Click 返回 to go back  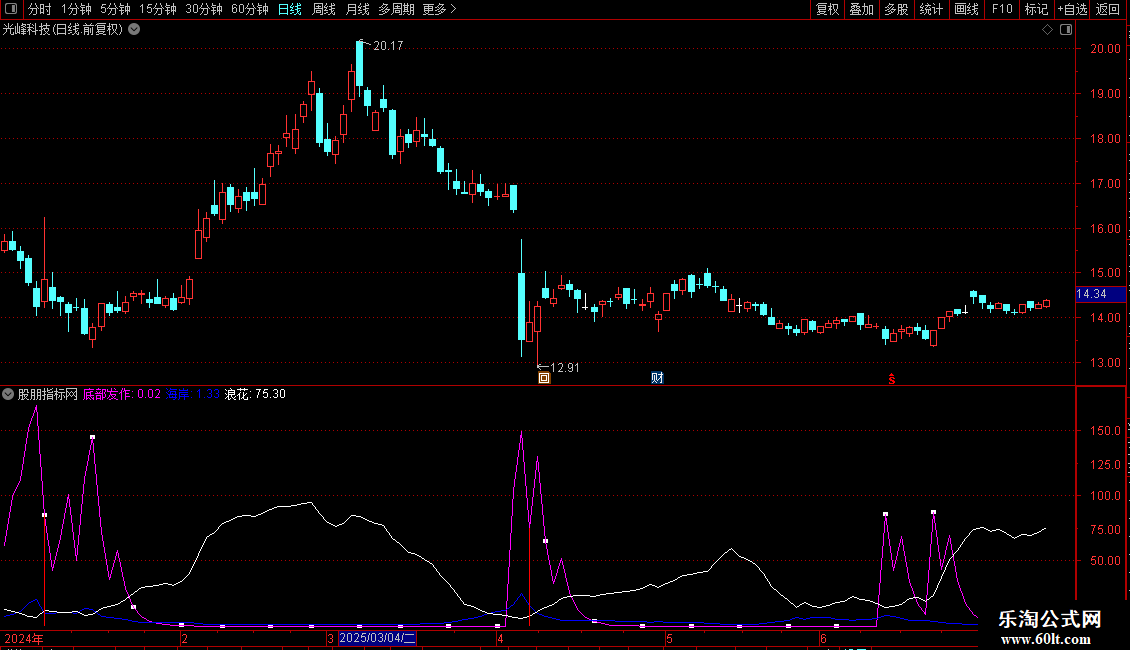click(x=1108, y=9)
